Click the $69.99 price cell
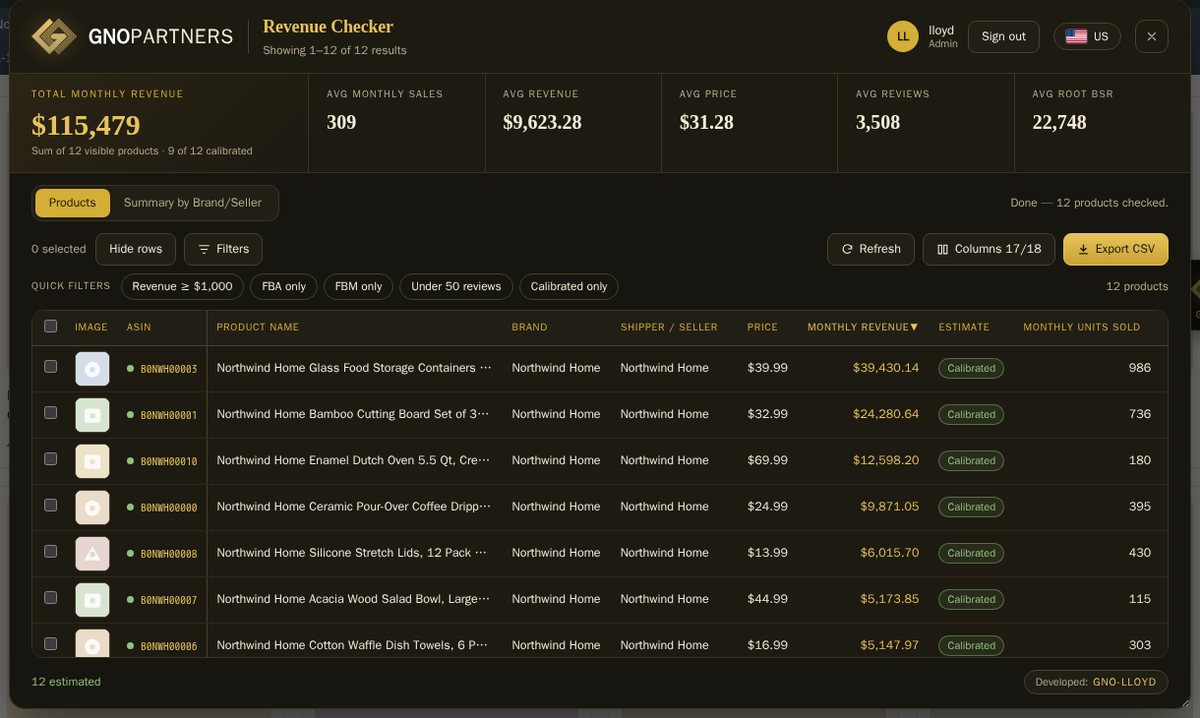The image size is (1200, 718). pos(767,460)
